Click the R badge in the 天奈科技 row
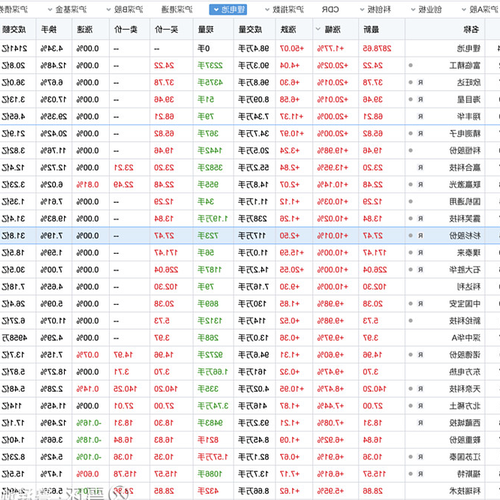This screenshot has height=500, width=500. click(420, 389)
